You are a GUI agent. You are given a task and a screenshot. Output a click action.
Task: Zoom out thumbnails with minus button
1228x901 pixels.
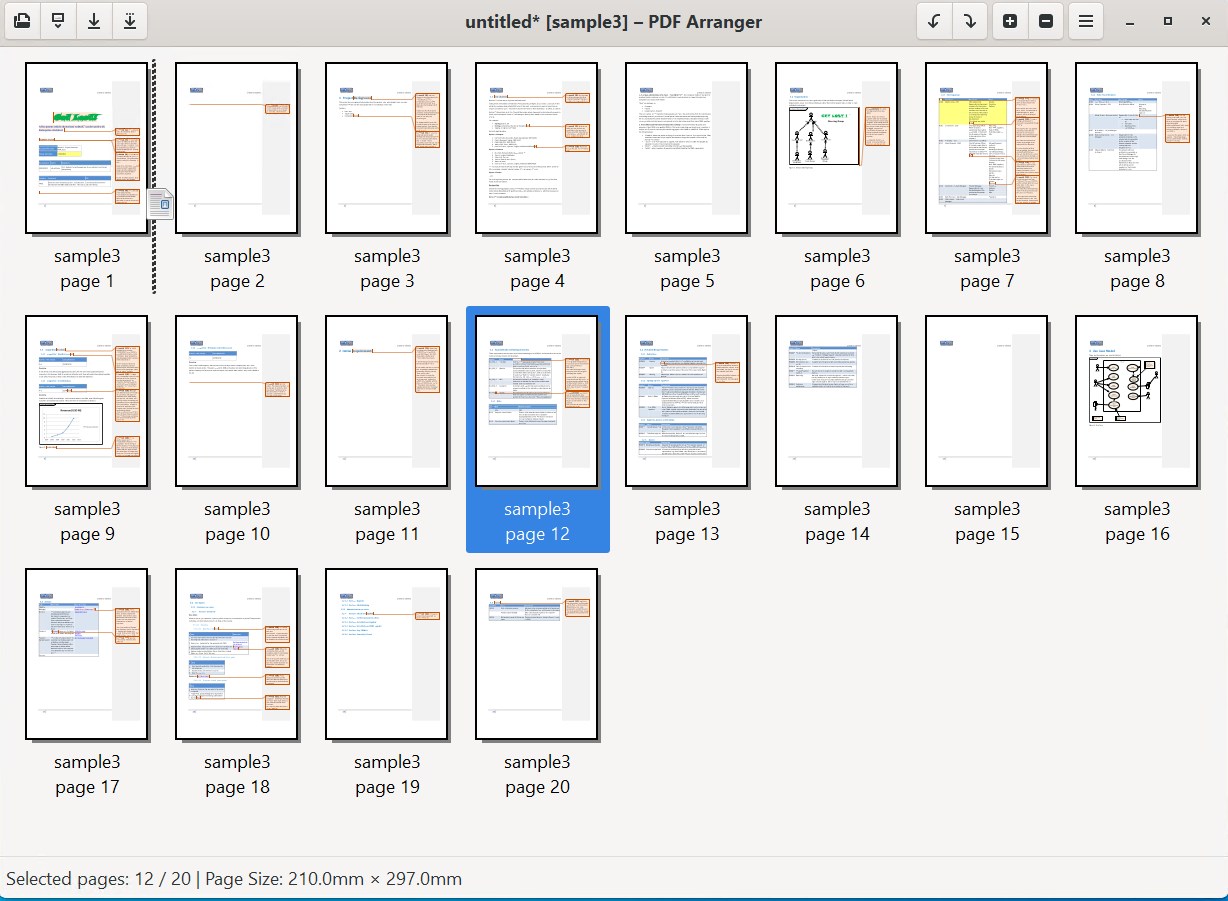(1046, 21)
